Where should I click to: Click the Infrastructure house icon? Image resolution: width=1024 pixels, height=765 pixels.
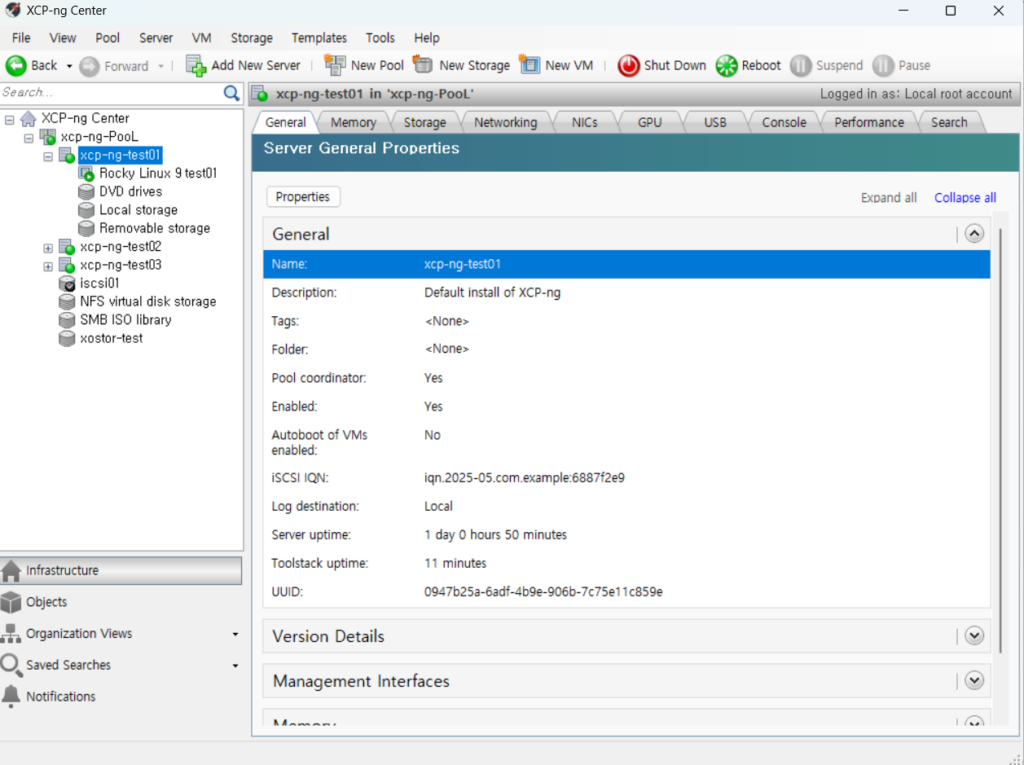point(11,570)
